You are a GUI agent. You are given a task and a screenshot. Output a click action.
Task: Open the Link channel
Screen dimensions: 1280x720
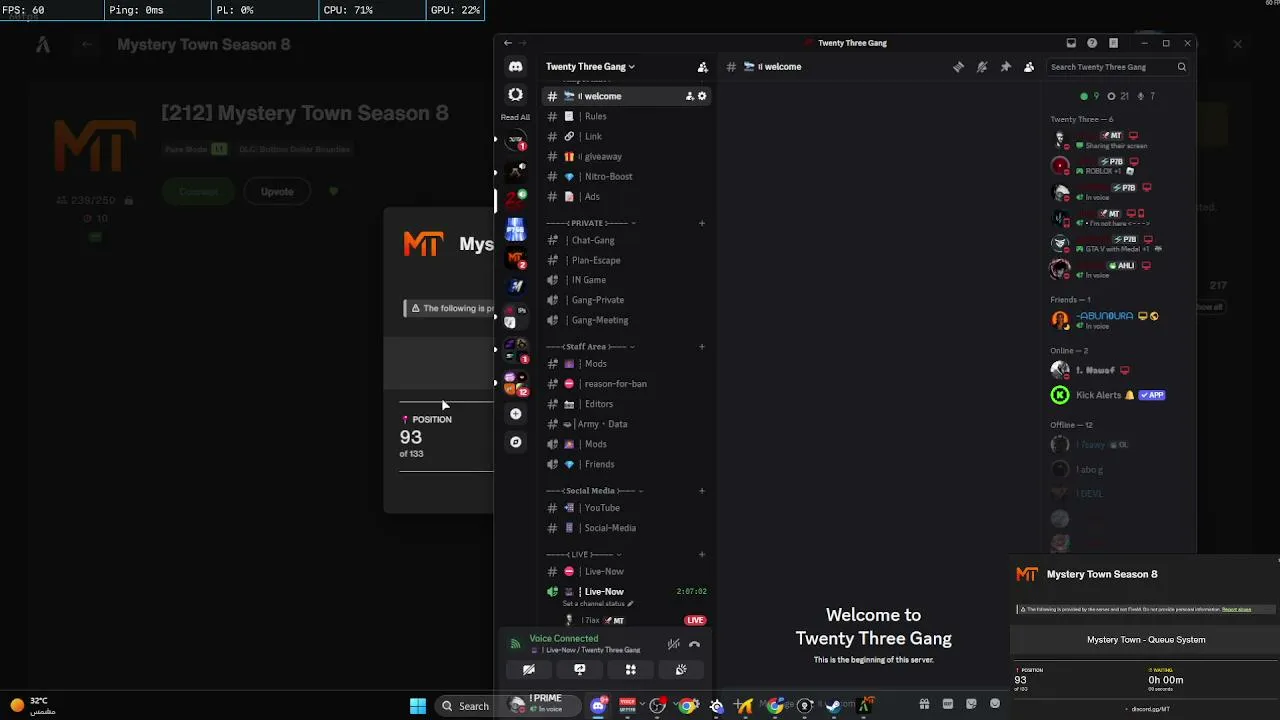(627, 136)
